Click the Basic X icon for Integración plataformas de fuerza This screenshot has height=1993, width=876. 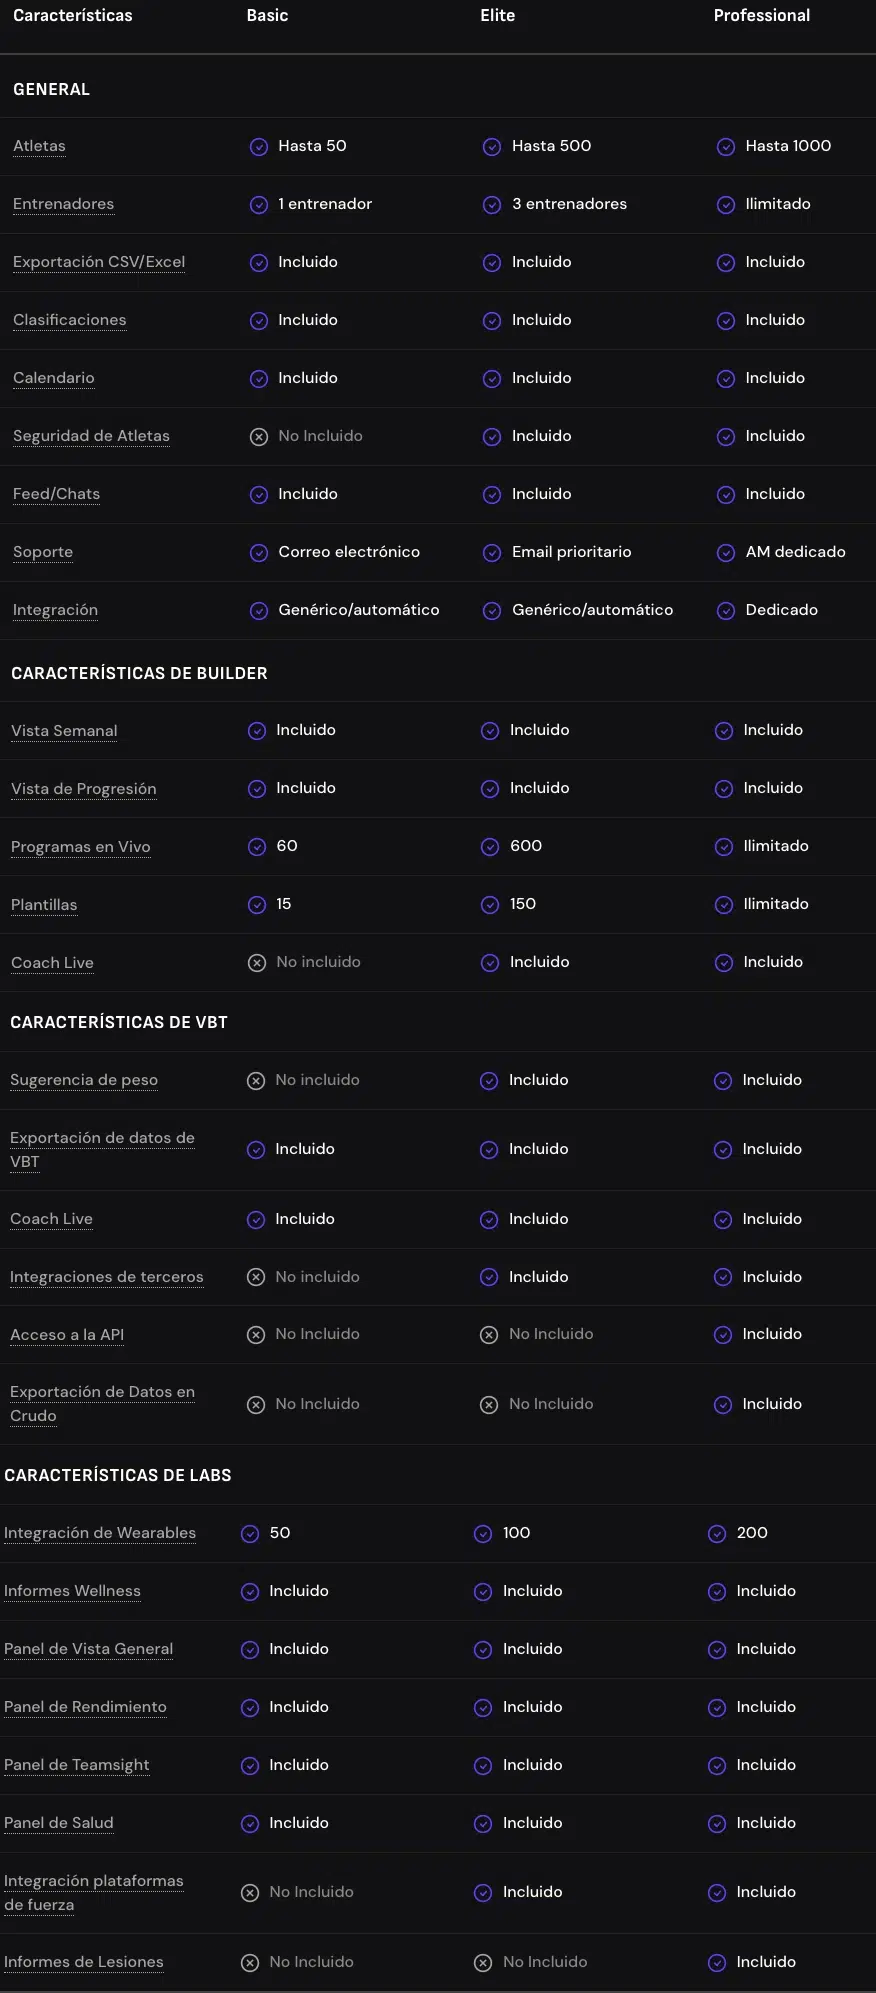coord(250,1893)
